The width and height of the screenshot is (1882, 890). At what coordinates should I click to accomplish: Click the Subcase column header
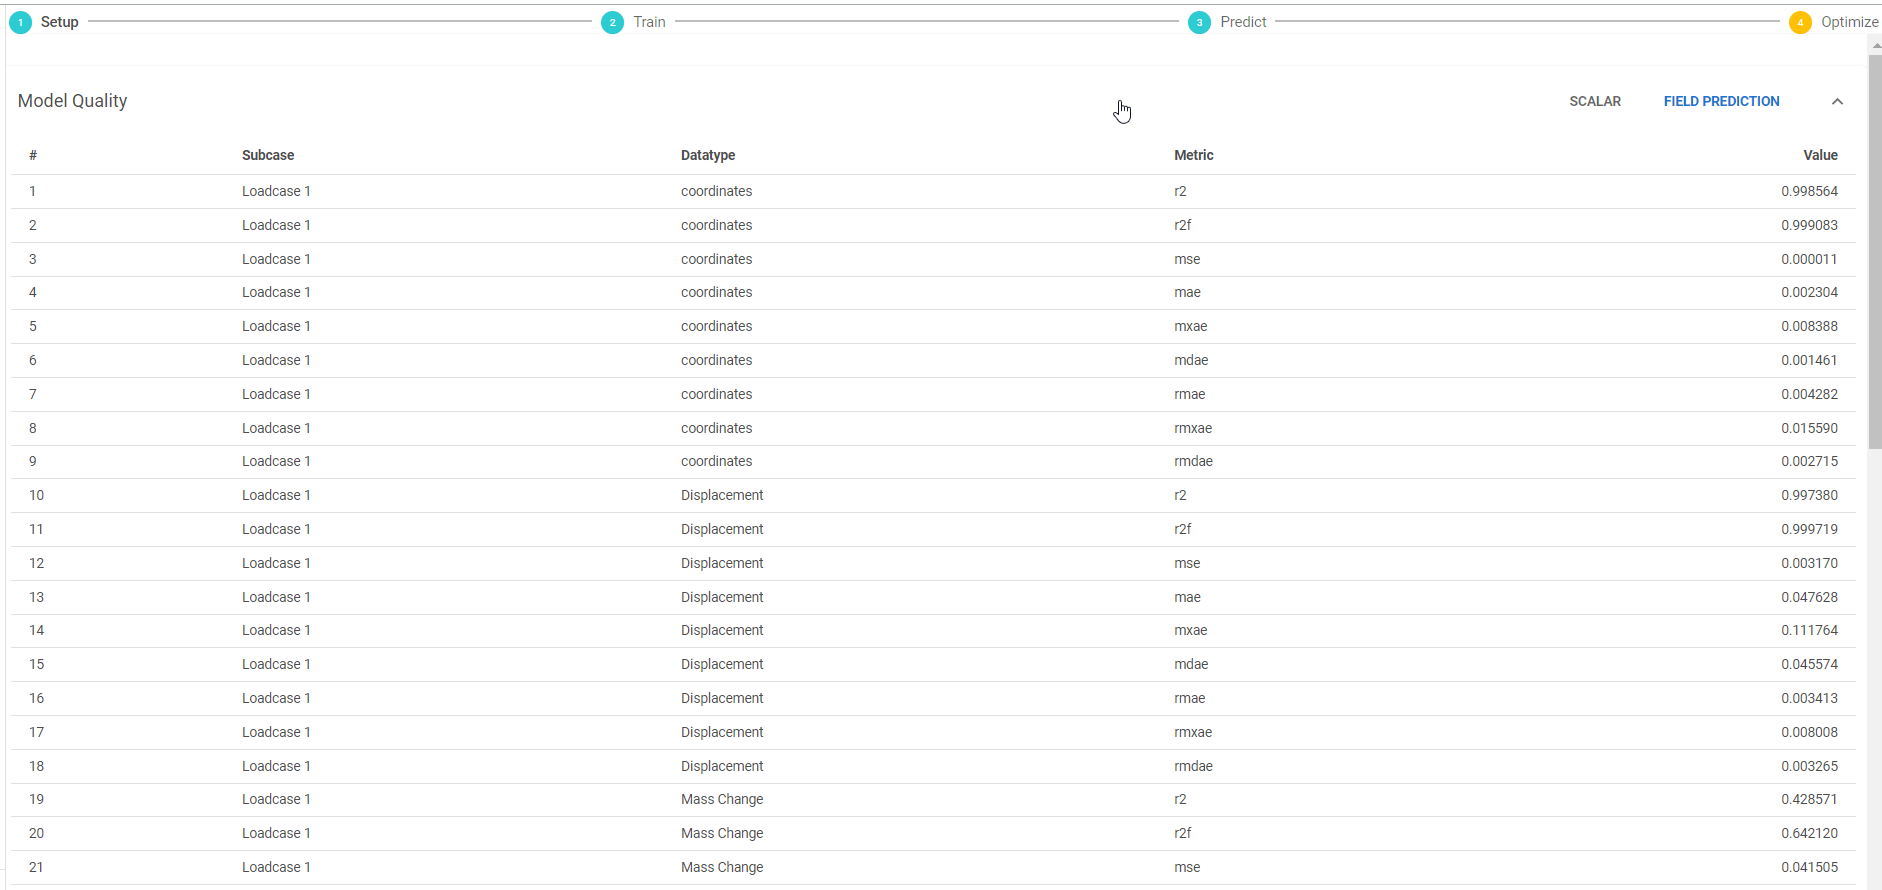(x=268, y=155)
